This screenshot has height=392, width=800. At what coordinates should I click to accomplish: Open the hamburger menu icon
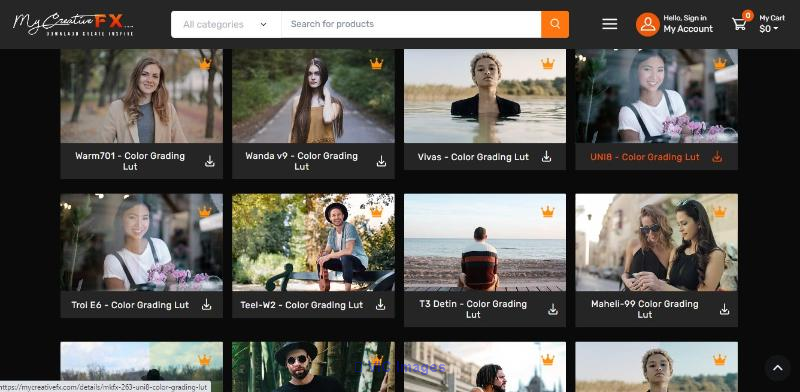click(x=610, y=24)
